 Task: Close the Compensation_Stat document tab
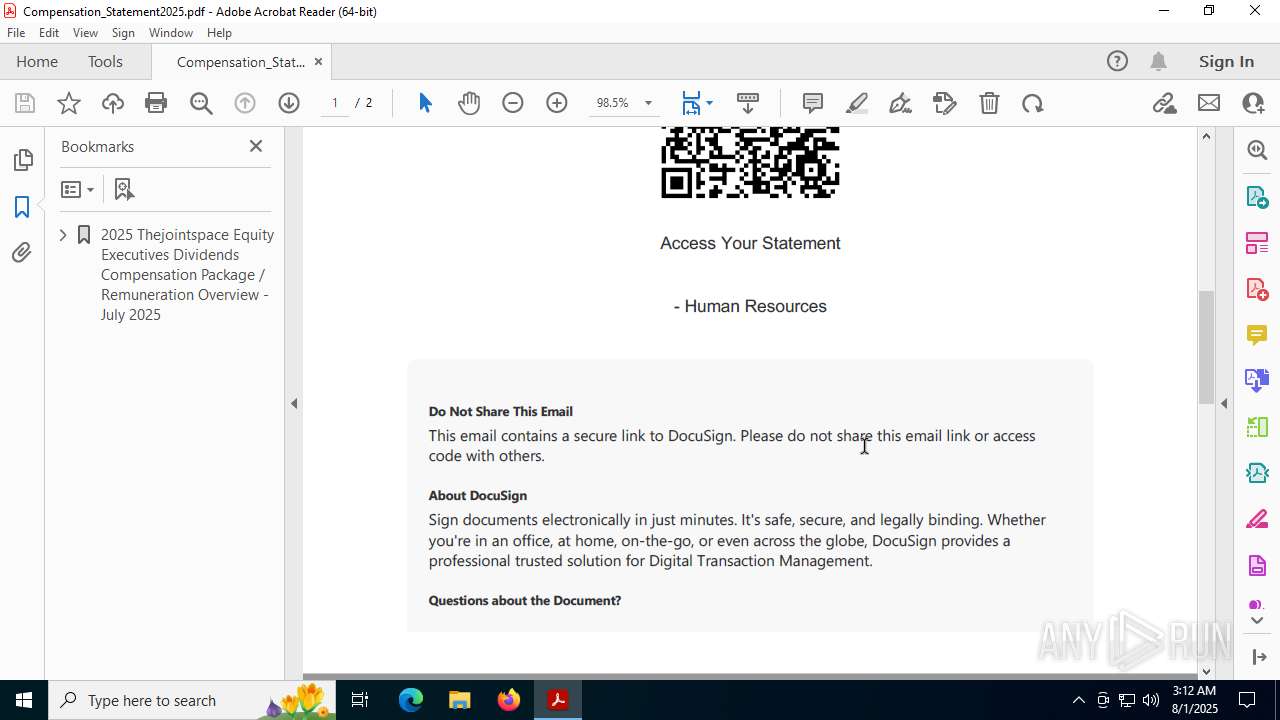318,61
